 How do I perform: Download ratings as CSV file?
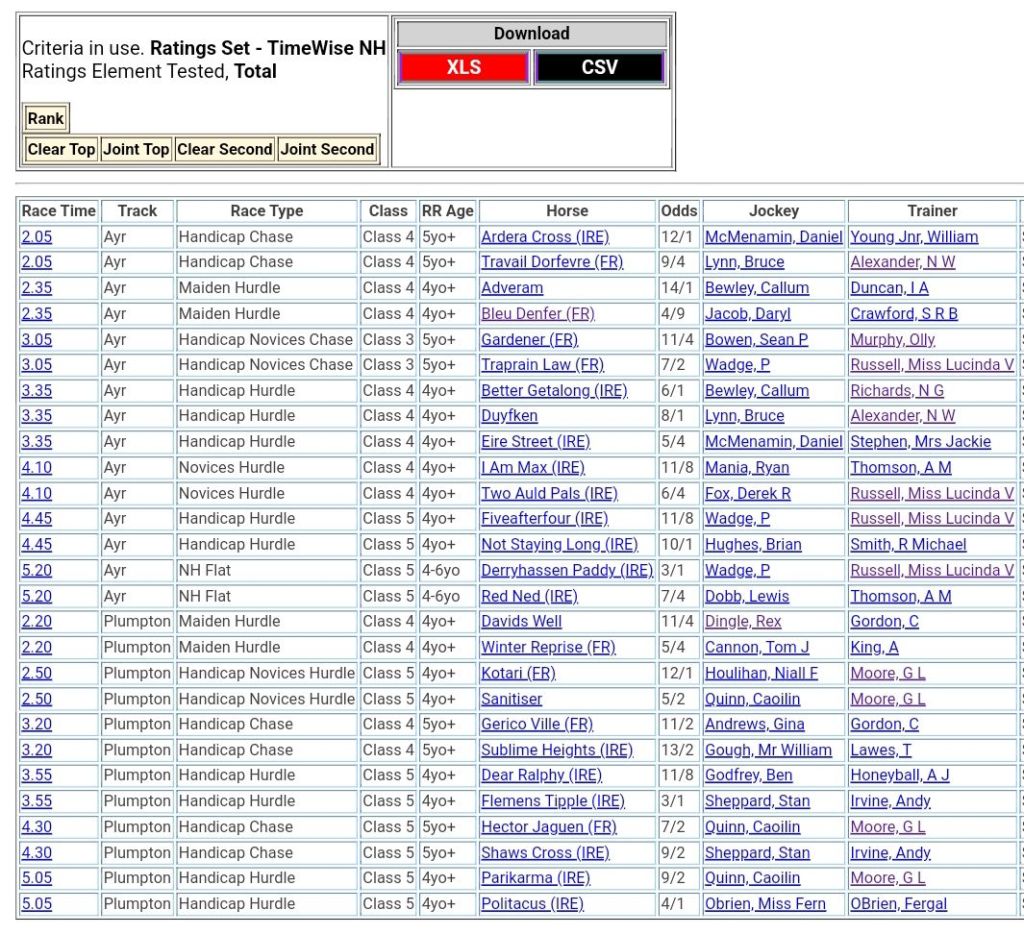tap(599, 68)
